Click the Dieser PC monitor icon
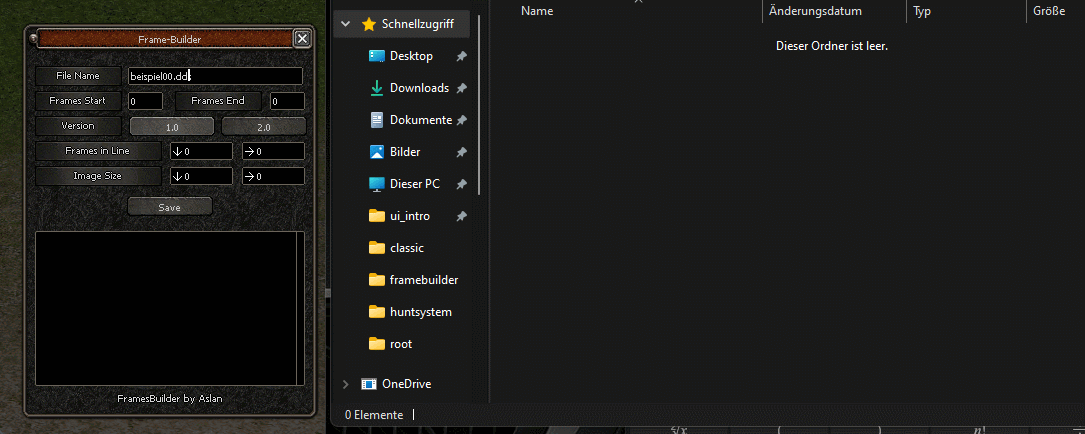This screenshot has height=434, width=1085. click(x=377, y=184)
